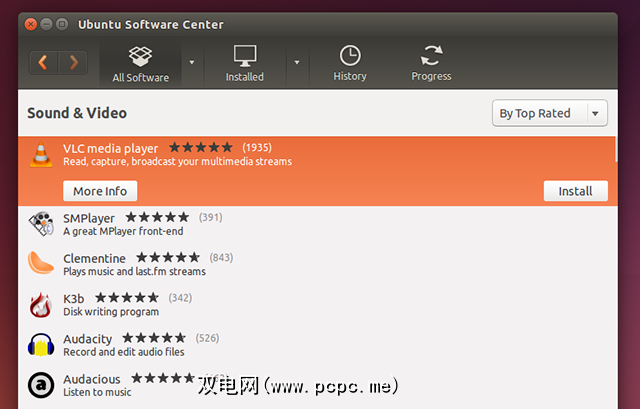The image size is (640, 409).
Task: Click More Info for VLC media player
Action: point(100,191)
